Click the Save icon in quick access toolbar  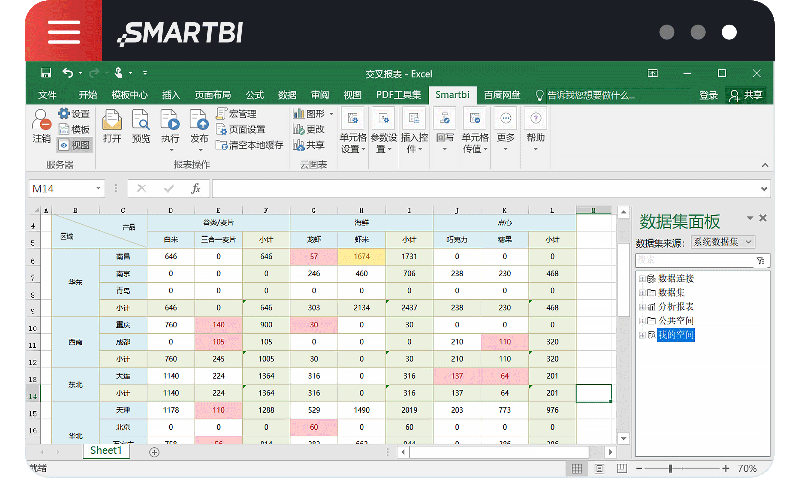(46, 73)
